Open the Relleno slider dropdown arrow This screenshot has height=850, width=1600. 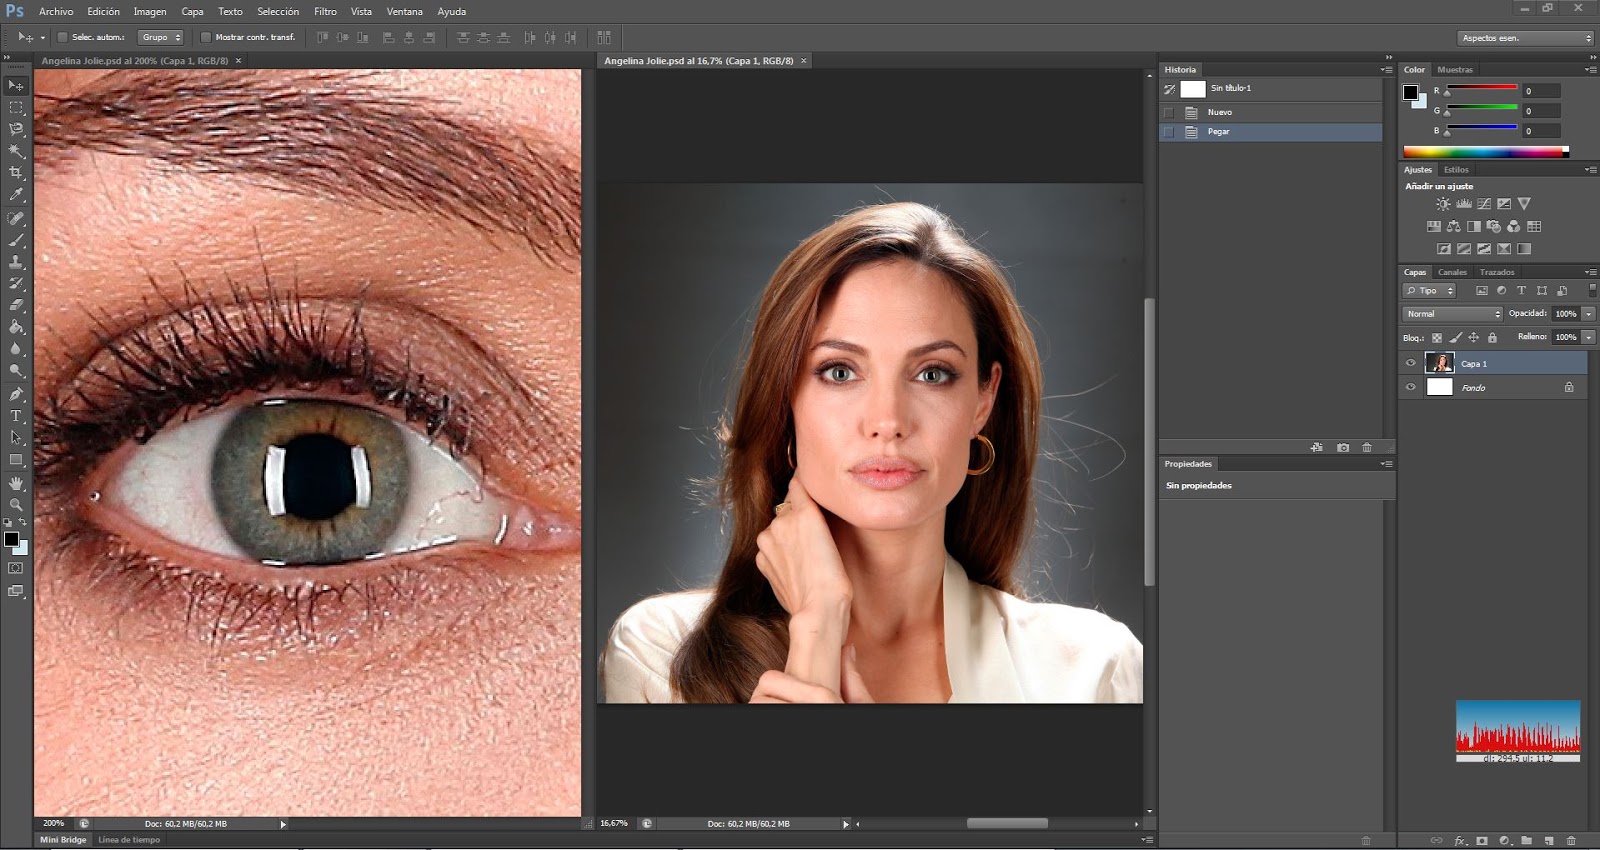pyautogui.click(x=1588, y=337)
